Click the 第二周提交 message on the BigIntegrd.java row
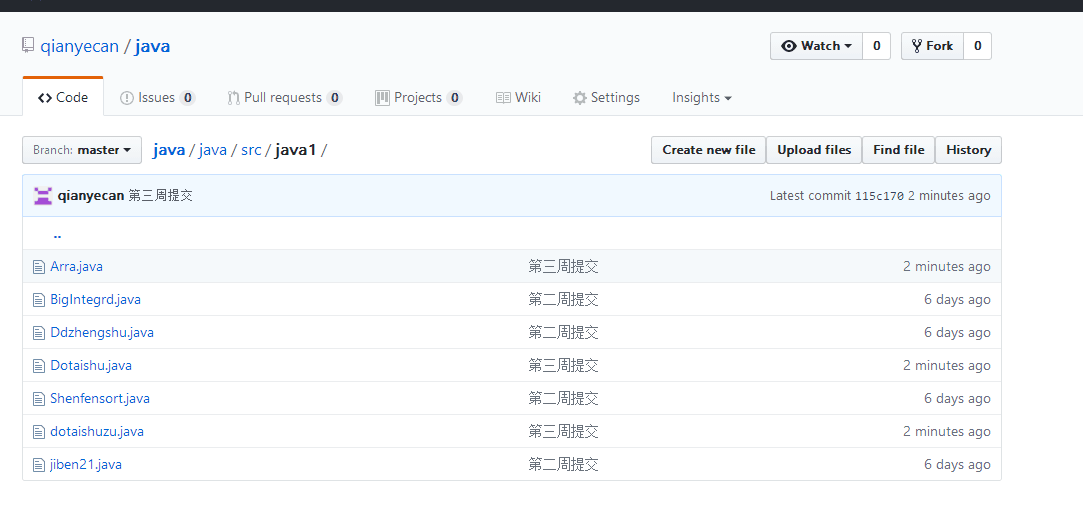The width and height of the screenshot is (1083, 530). [563, 300]
